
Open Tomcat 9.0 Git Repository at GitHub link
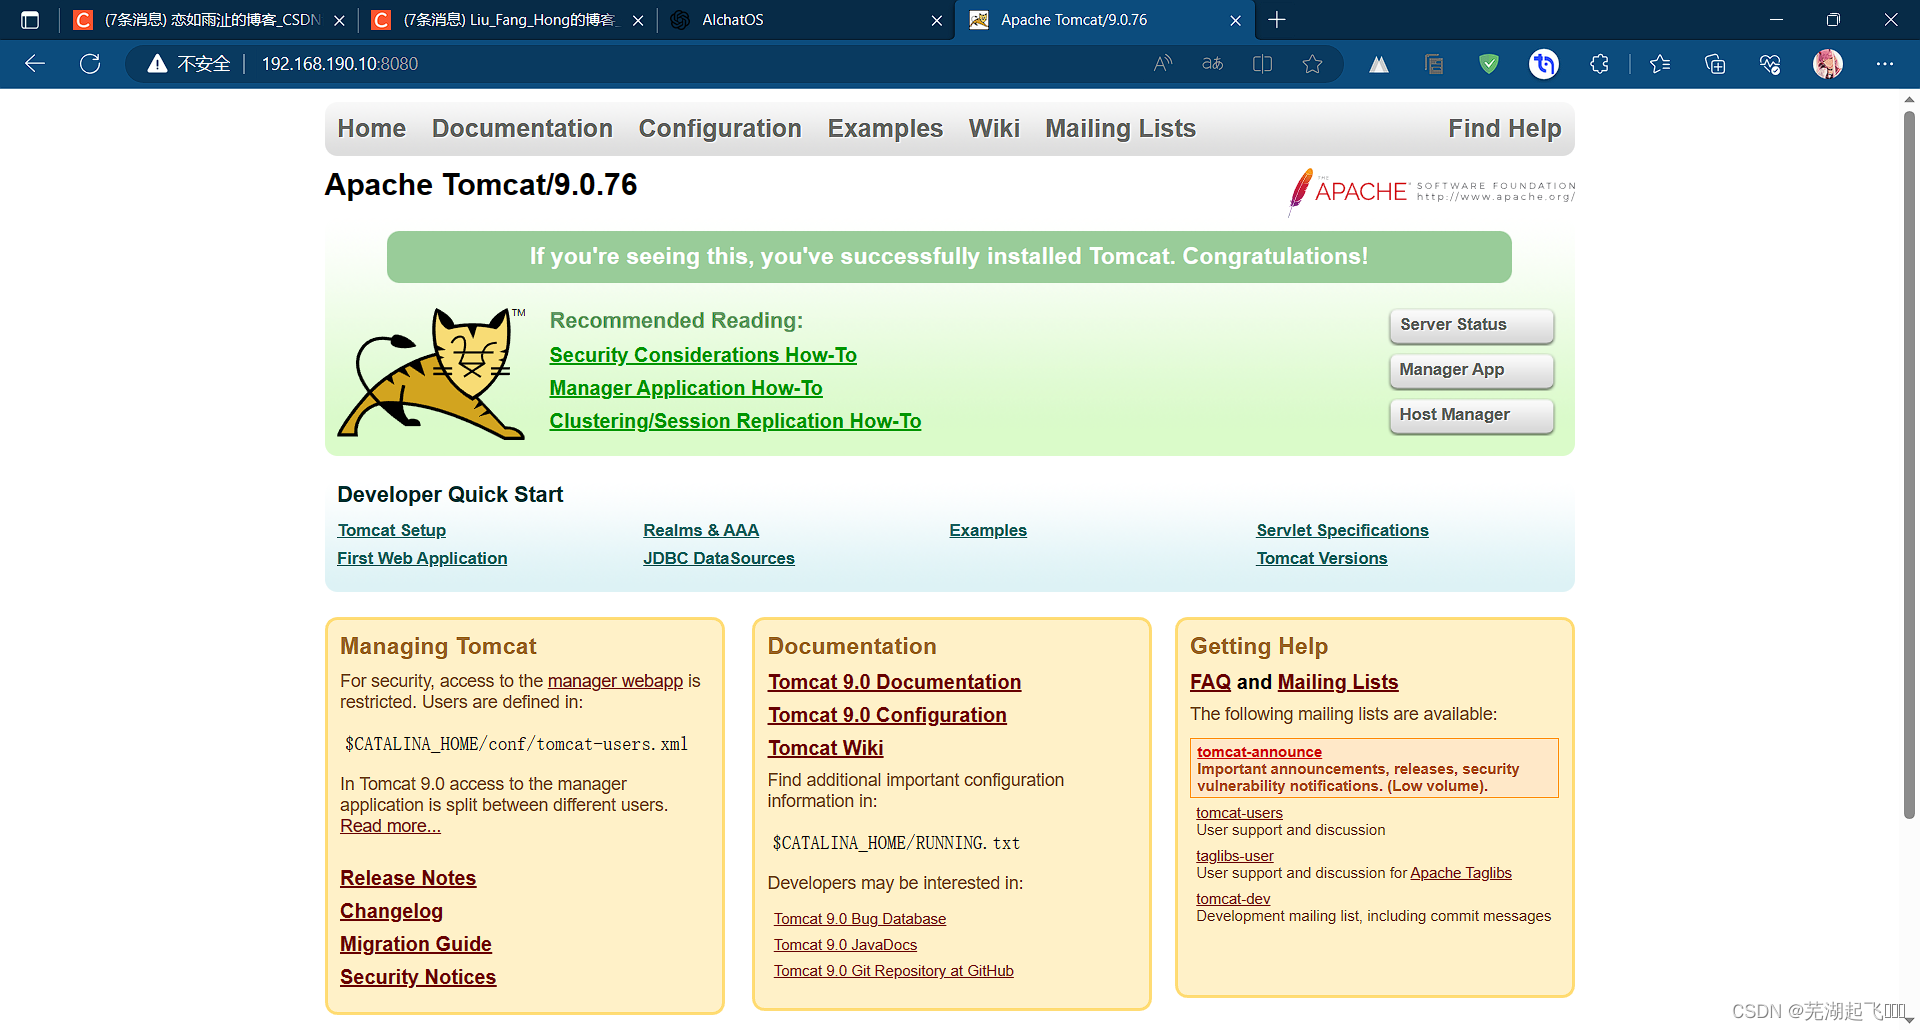(x=893, y=971)
